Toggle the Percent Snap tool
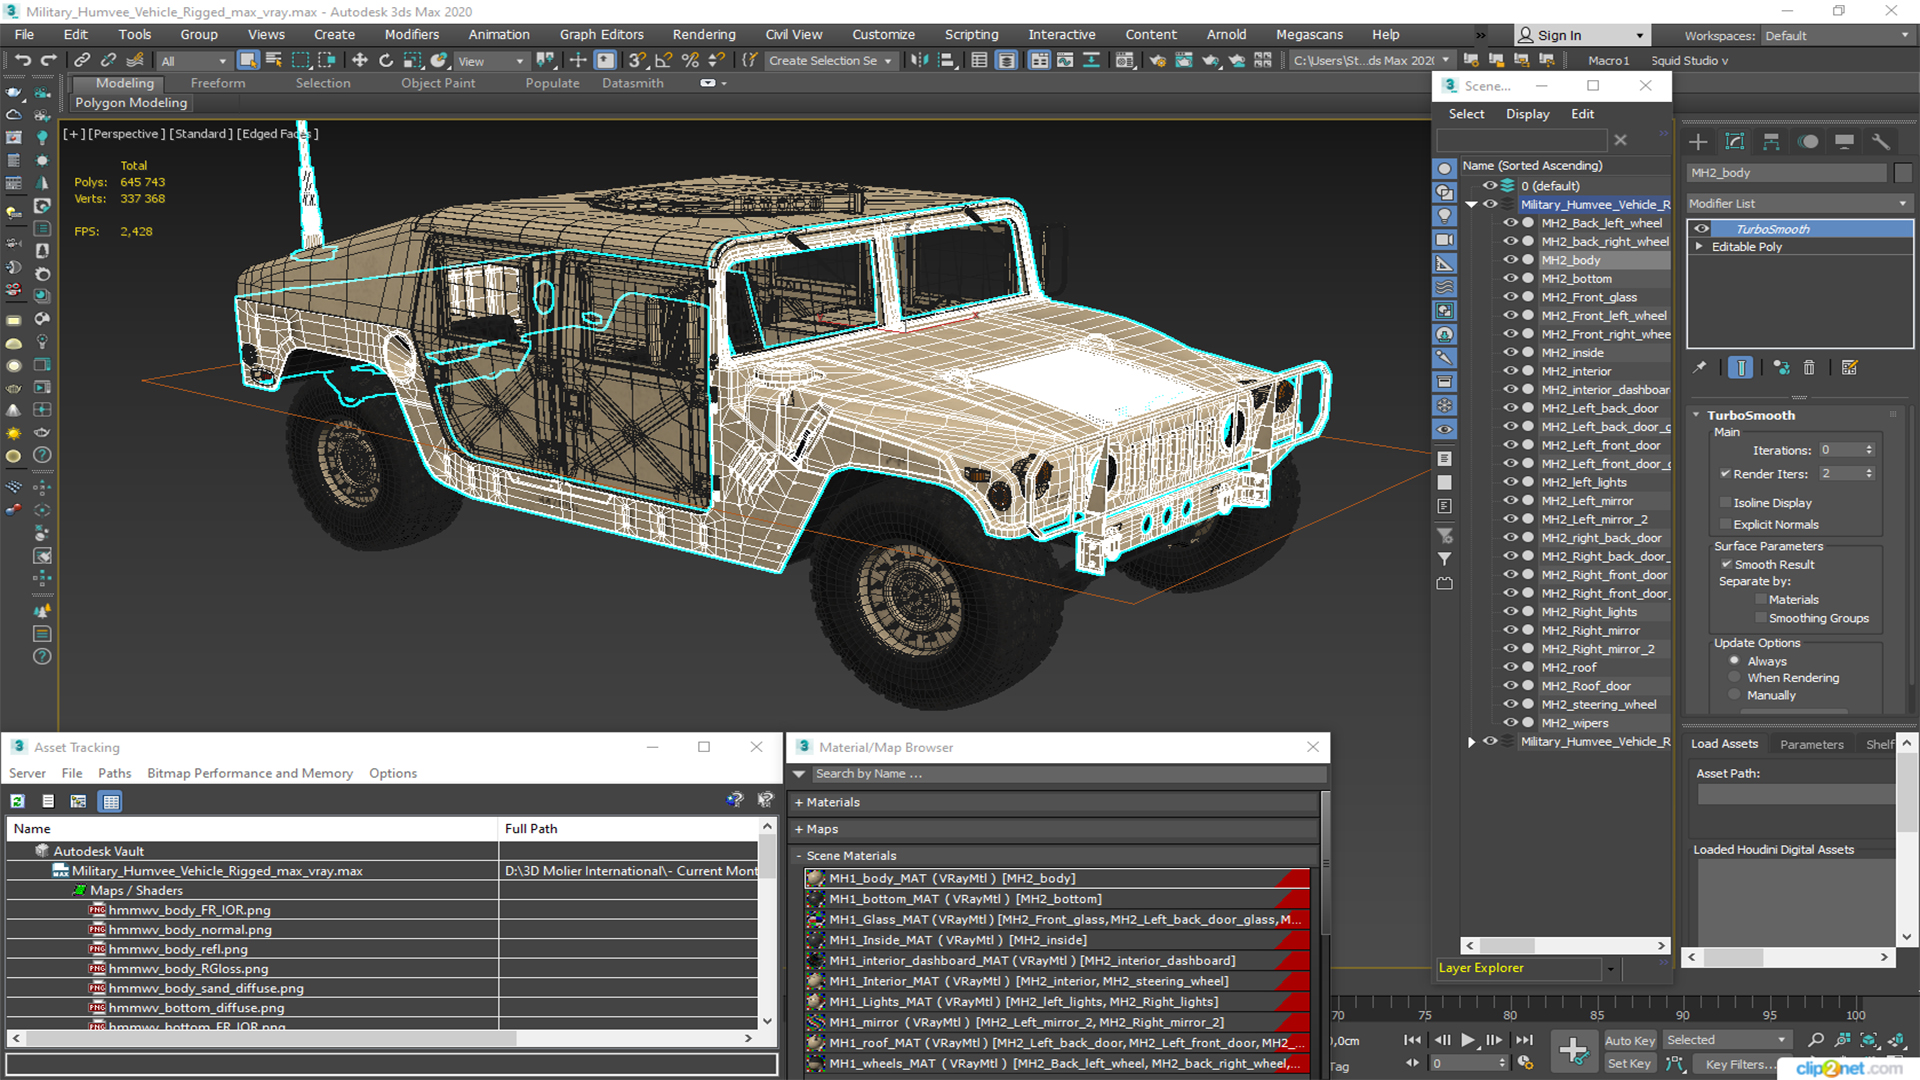The width and height of the screenshot is (1920, 1080). 689,61
